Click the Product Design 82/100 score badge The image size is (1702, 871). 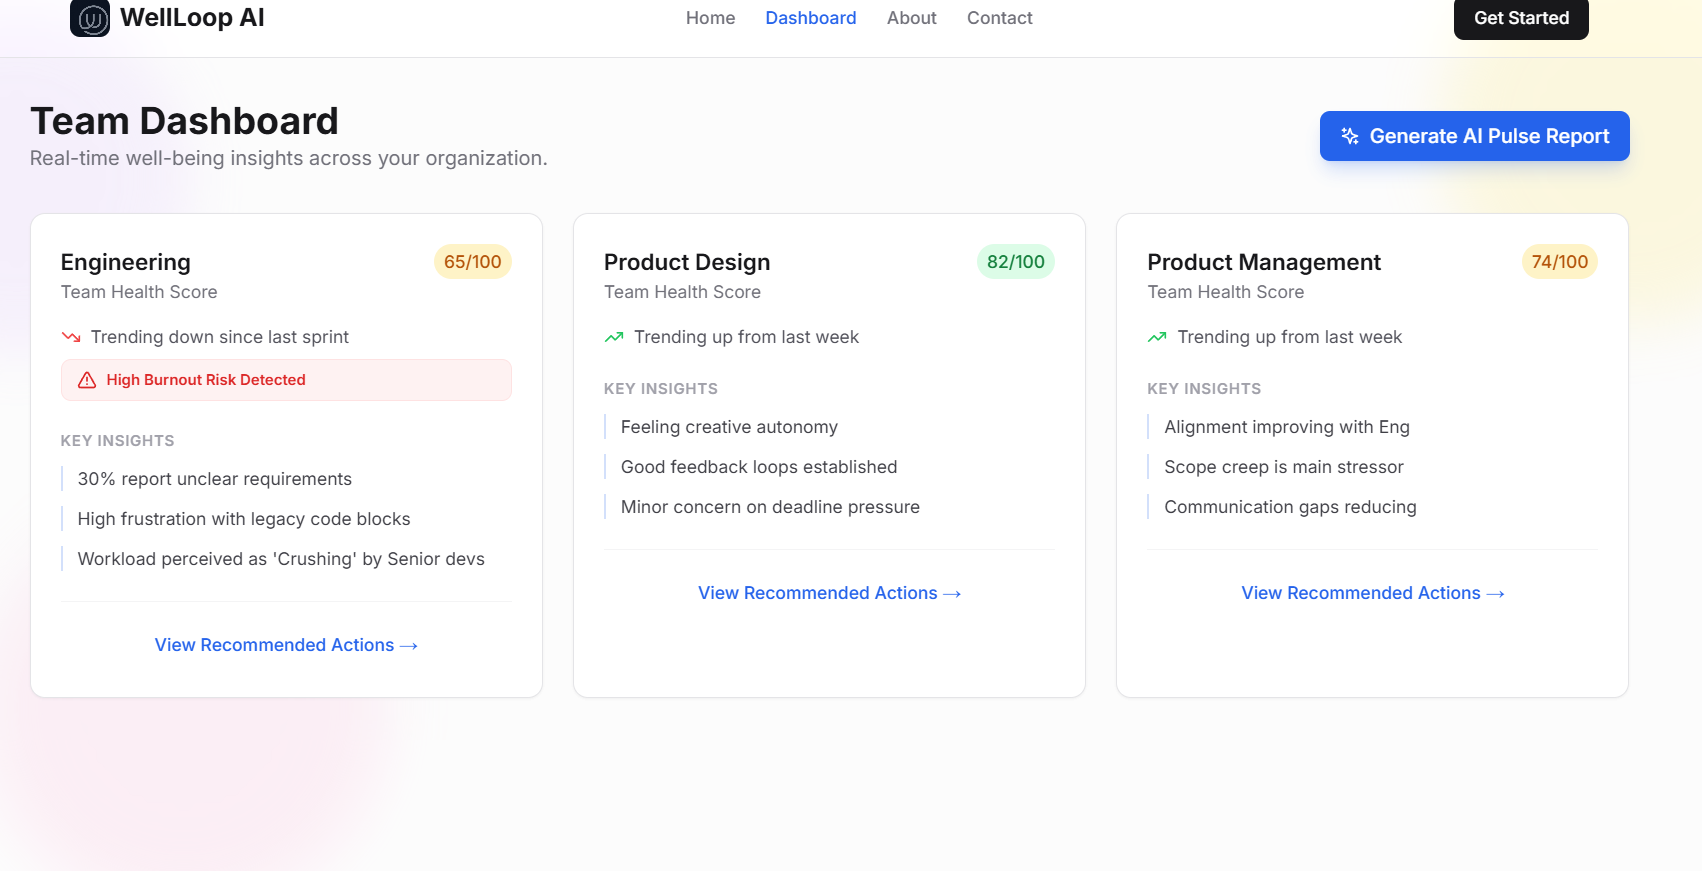1016,262
